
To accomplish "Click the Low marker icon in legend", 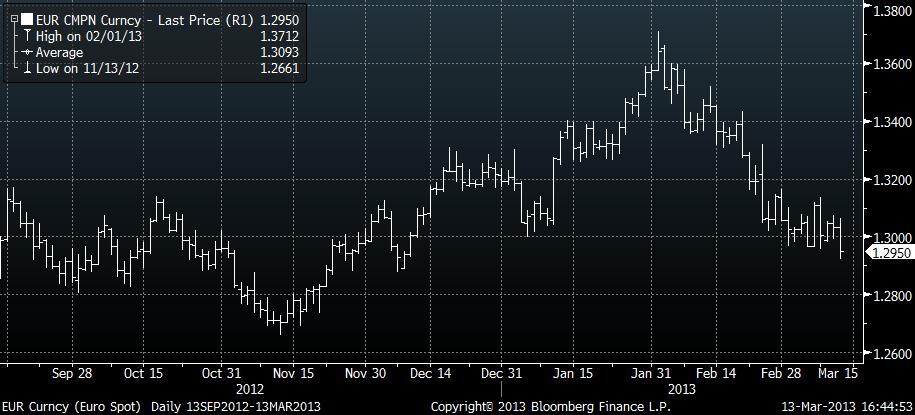I will 27,67.
